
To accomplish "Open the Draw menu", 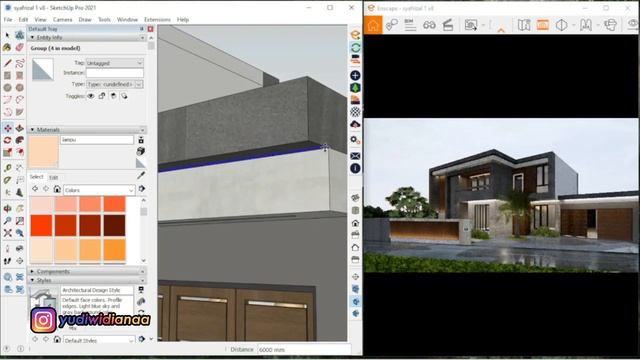I will coord(85,20).
